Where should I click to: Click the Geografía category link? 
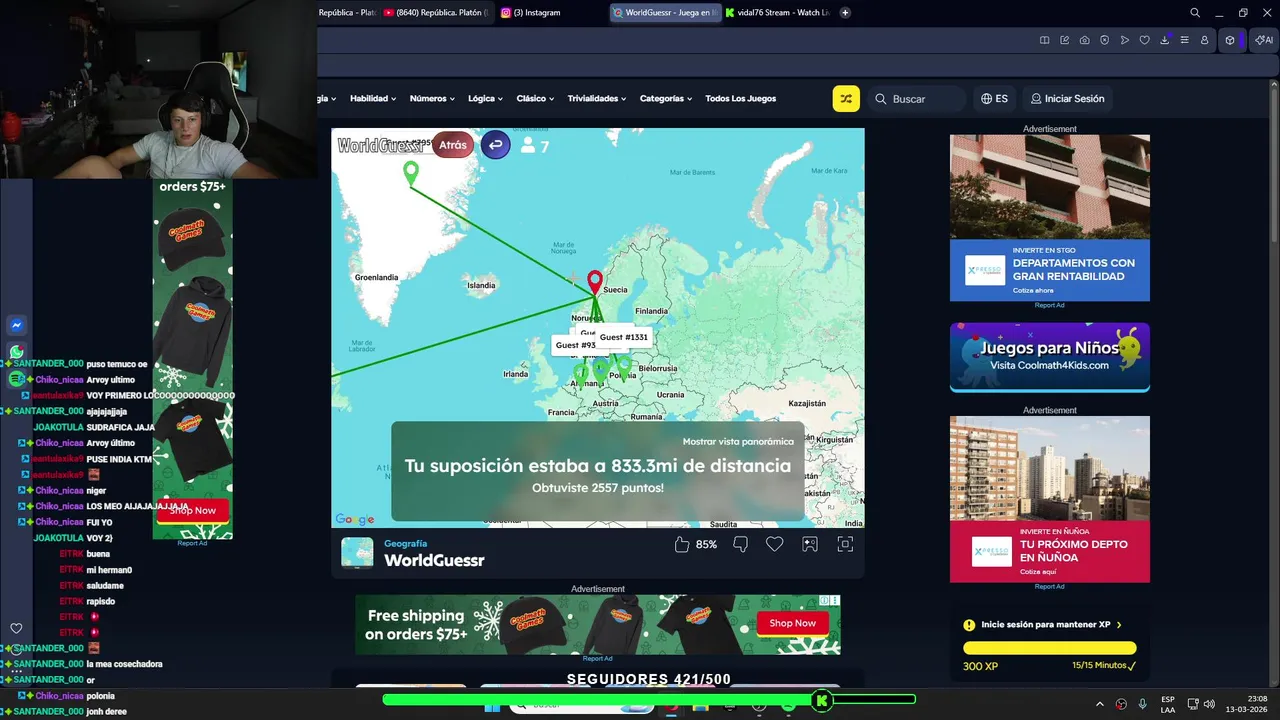point(405,544)
